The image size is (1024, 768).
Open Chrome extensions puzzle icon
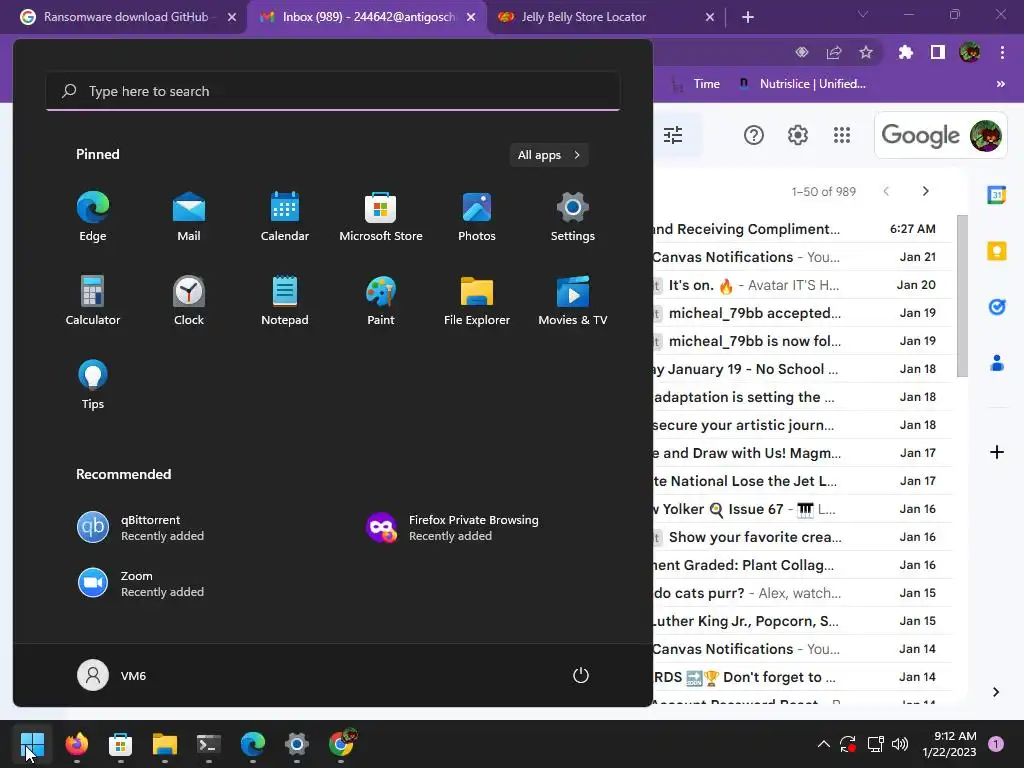coord(905,52)
